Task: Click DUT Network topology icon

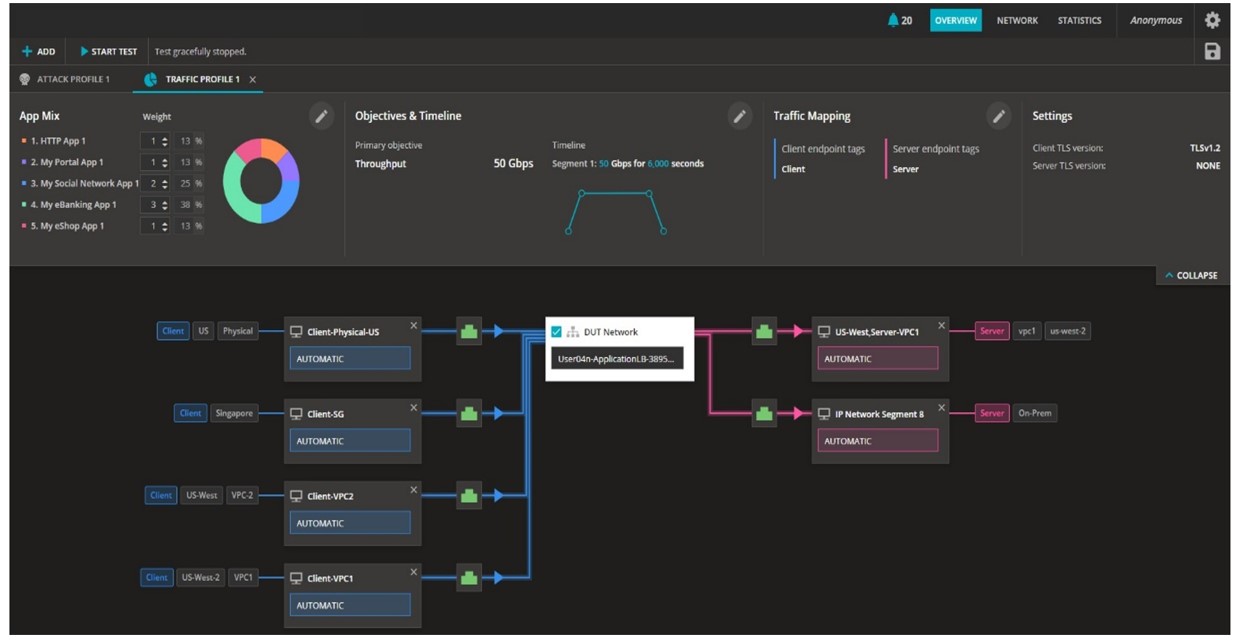Action: tap(573, 332)
